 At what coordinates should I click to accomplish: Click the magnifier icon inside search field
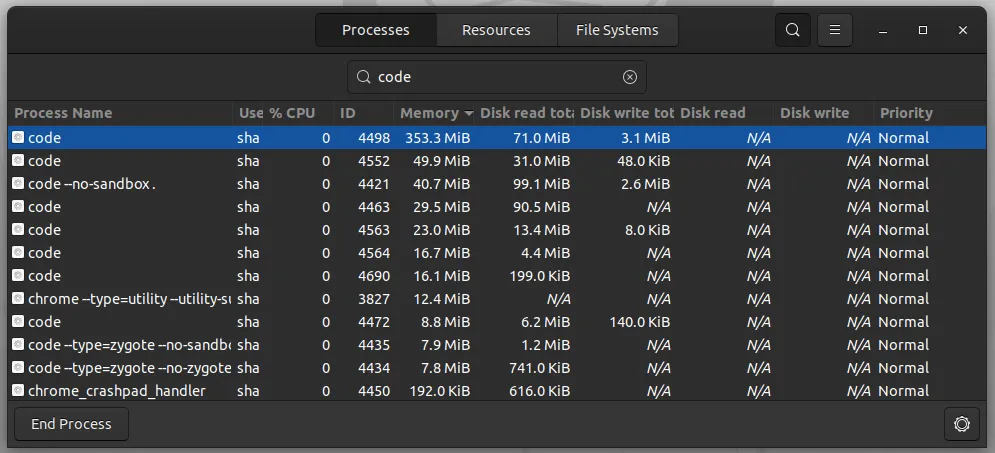coord(364,77)
